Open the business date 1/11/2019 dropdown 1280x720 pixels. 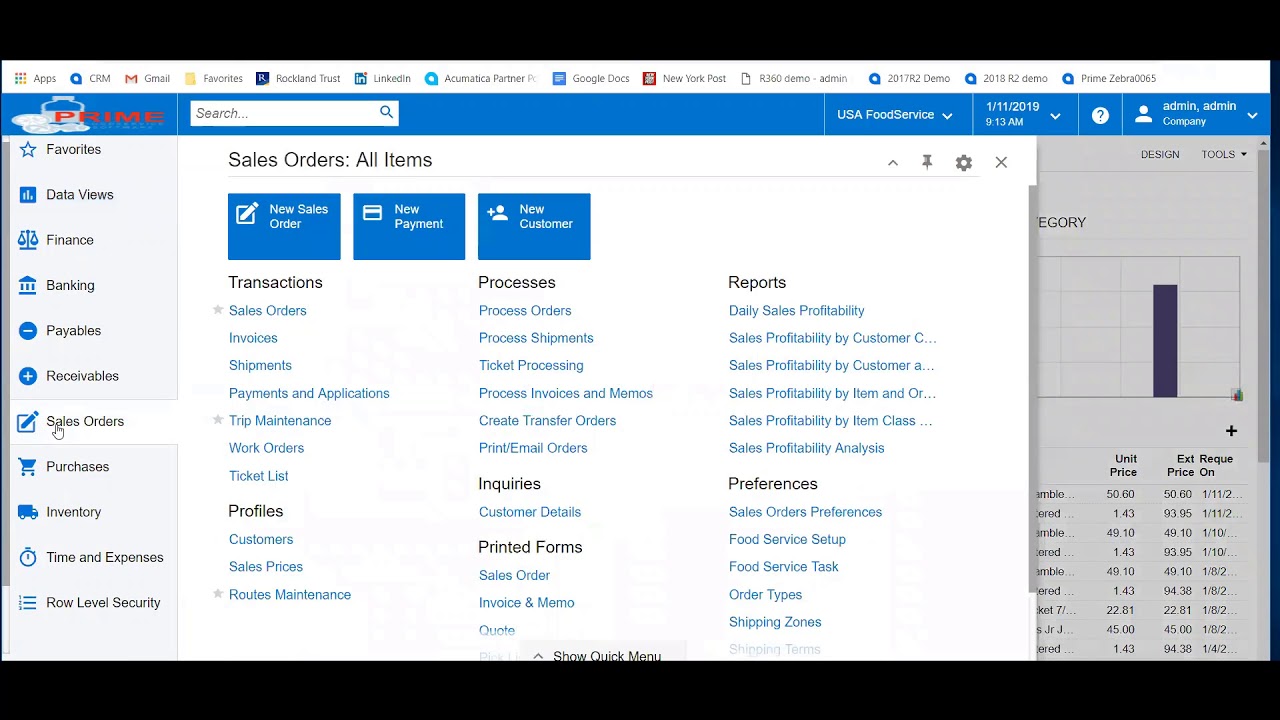pyautogui.click(x=1023, y=114)
